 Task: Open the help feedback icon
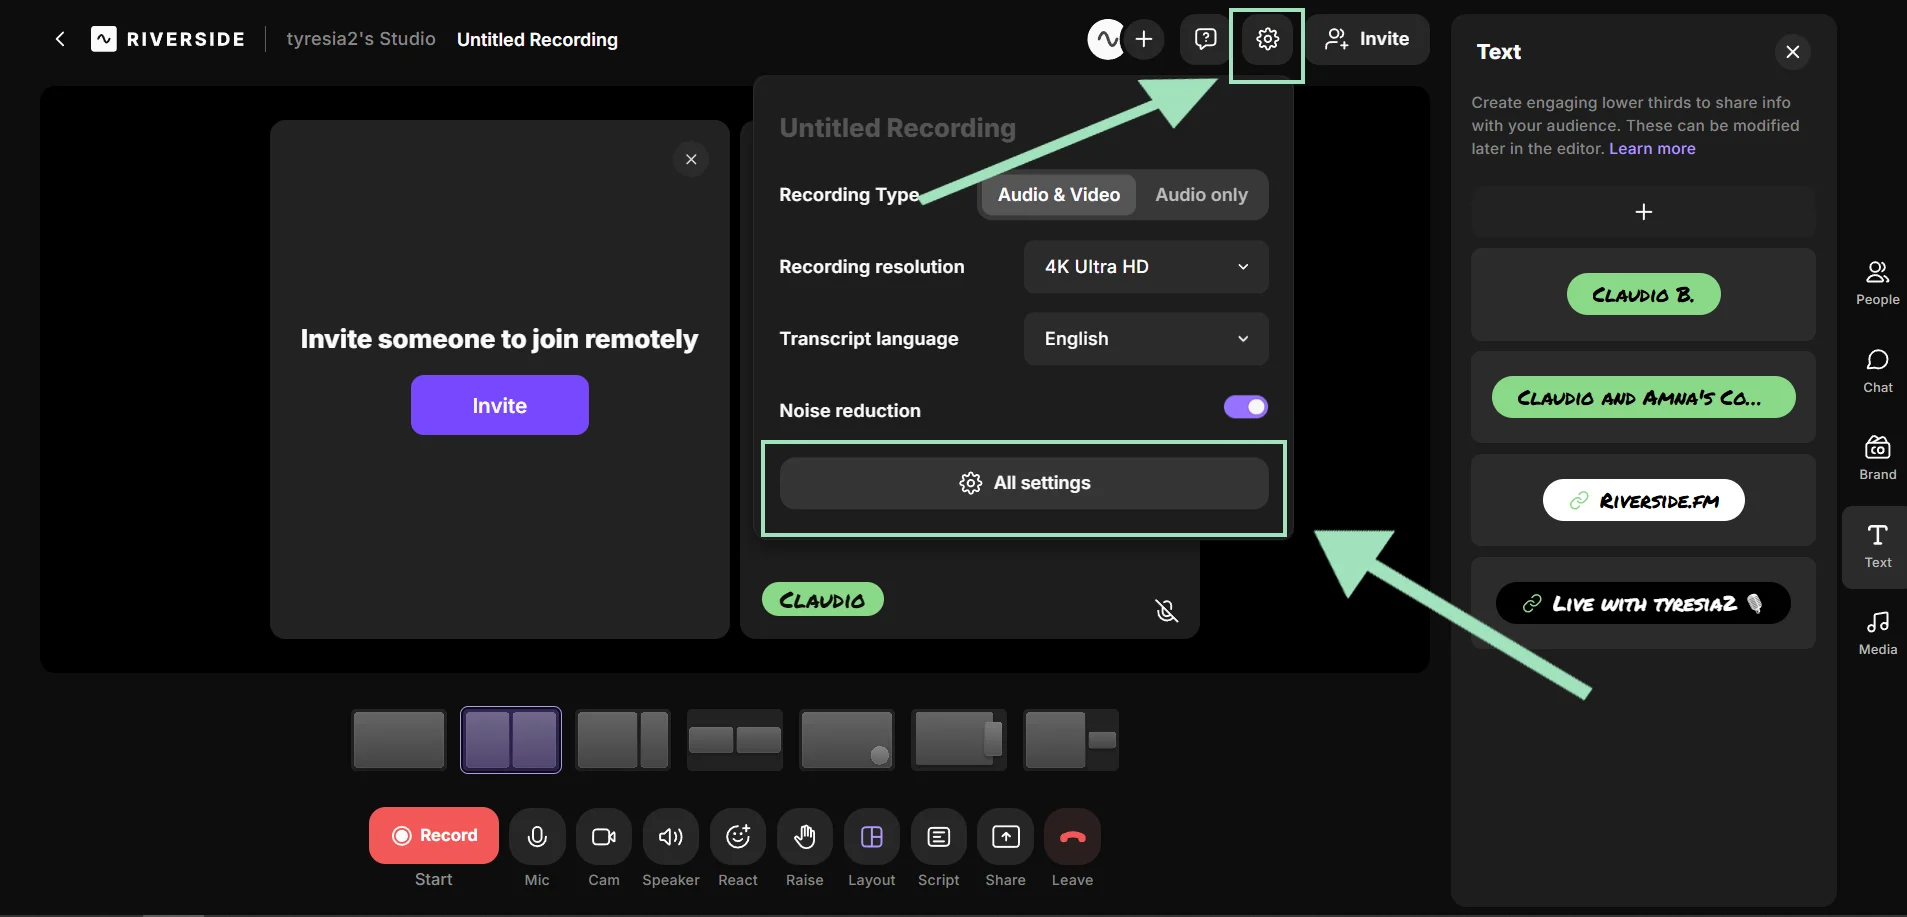1205,39
